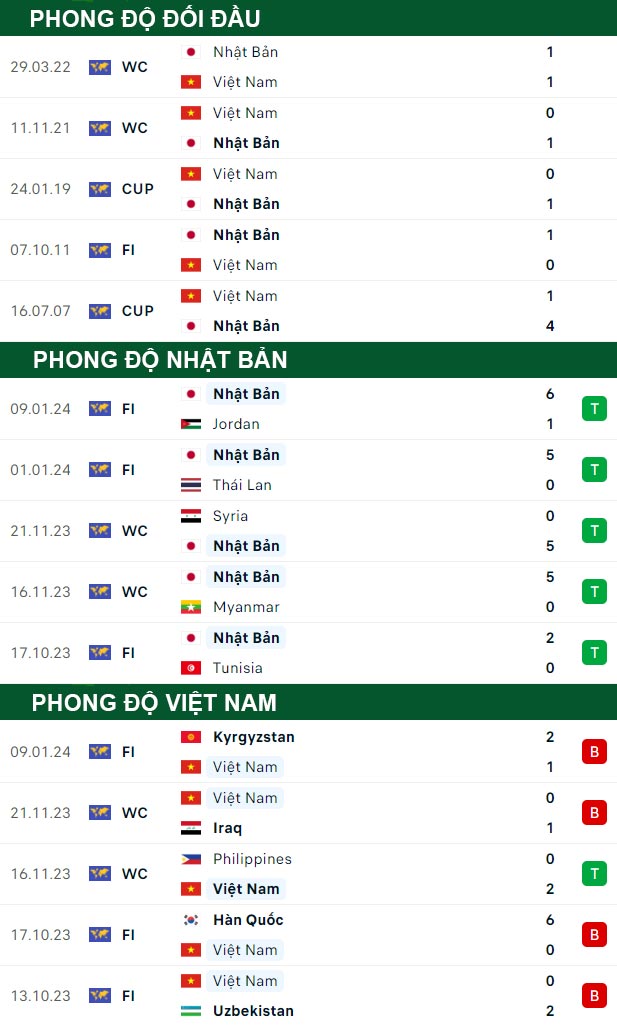Click the Jordan flag icon

point(190,424)
